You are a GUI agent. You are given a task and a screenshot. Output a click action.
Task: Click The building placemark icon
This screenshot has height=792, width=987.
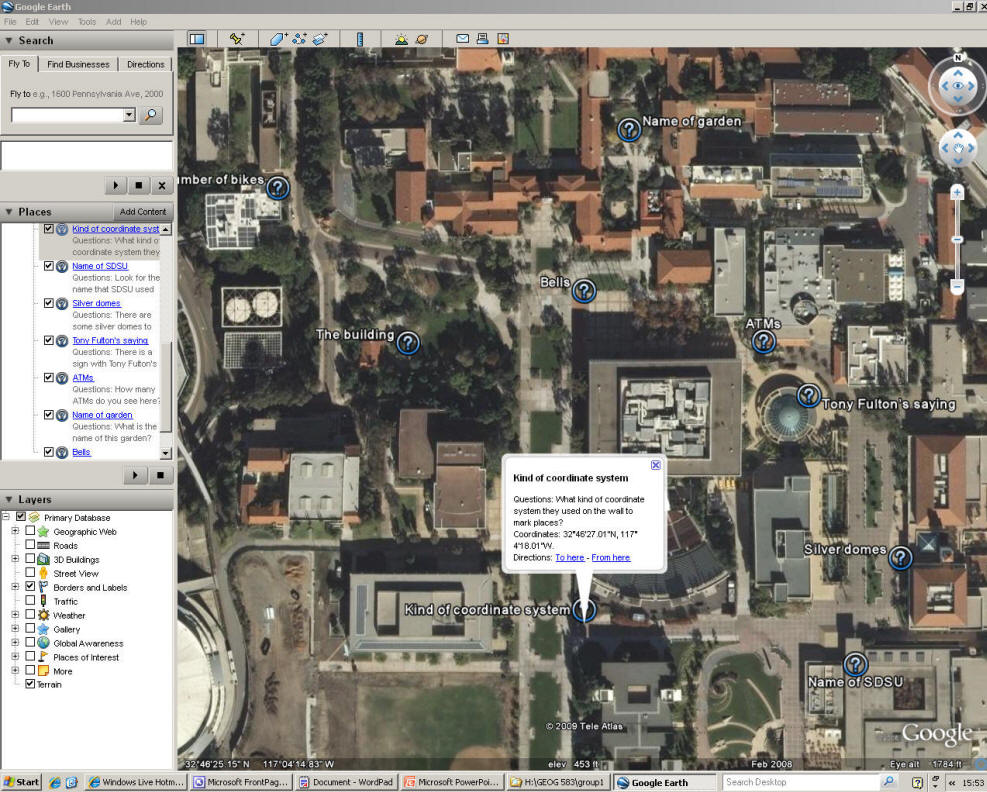point(408,343)
